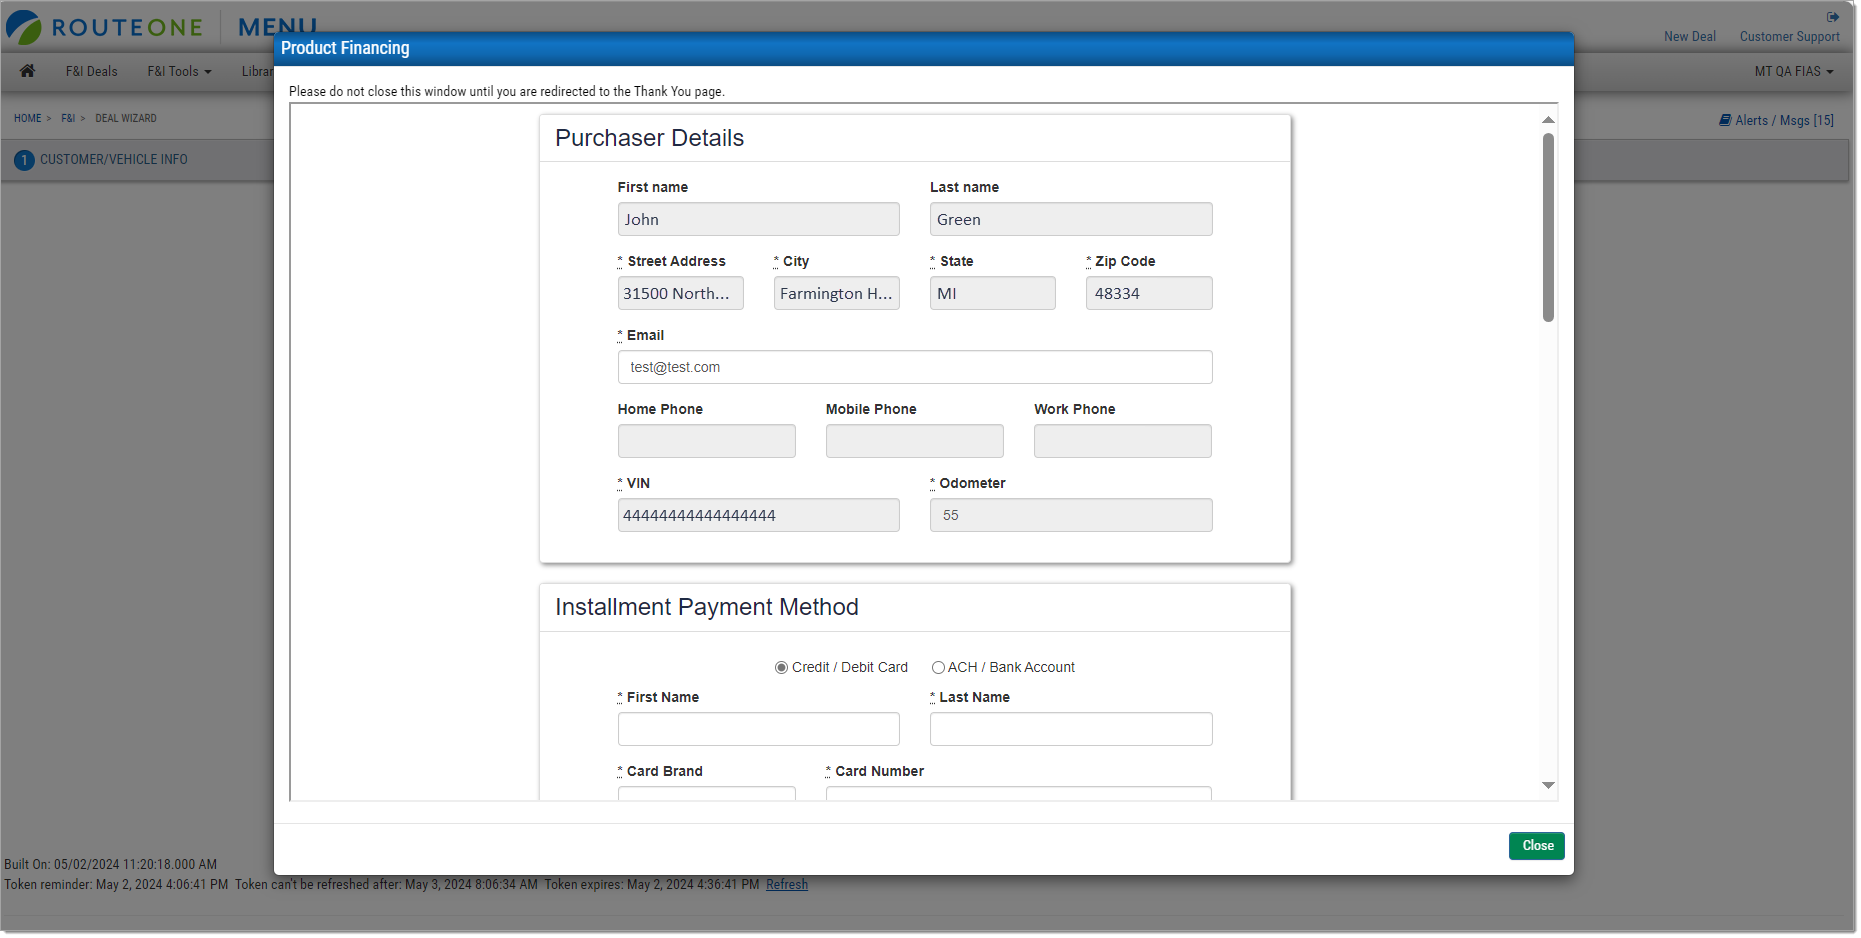Click the HOME breadcrumb link

28,118
